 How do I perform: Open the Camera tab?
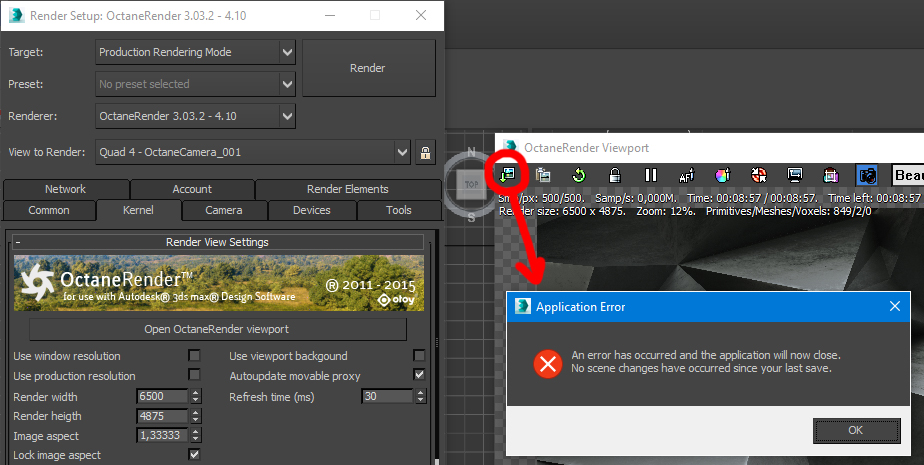224,210
